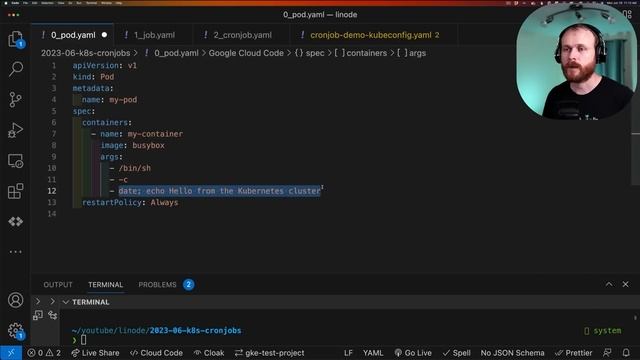Open the Remote Explorer view
The height and width of the screenshot is (360, 640).
click(16, 161)
